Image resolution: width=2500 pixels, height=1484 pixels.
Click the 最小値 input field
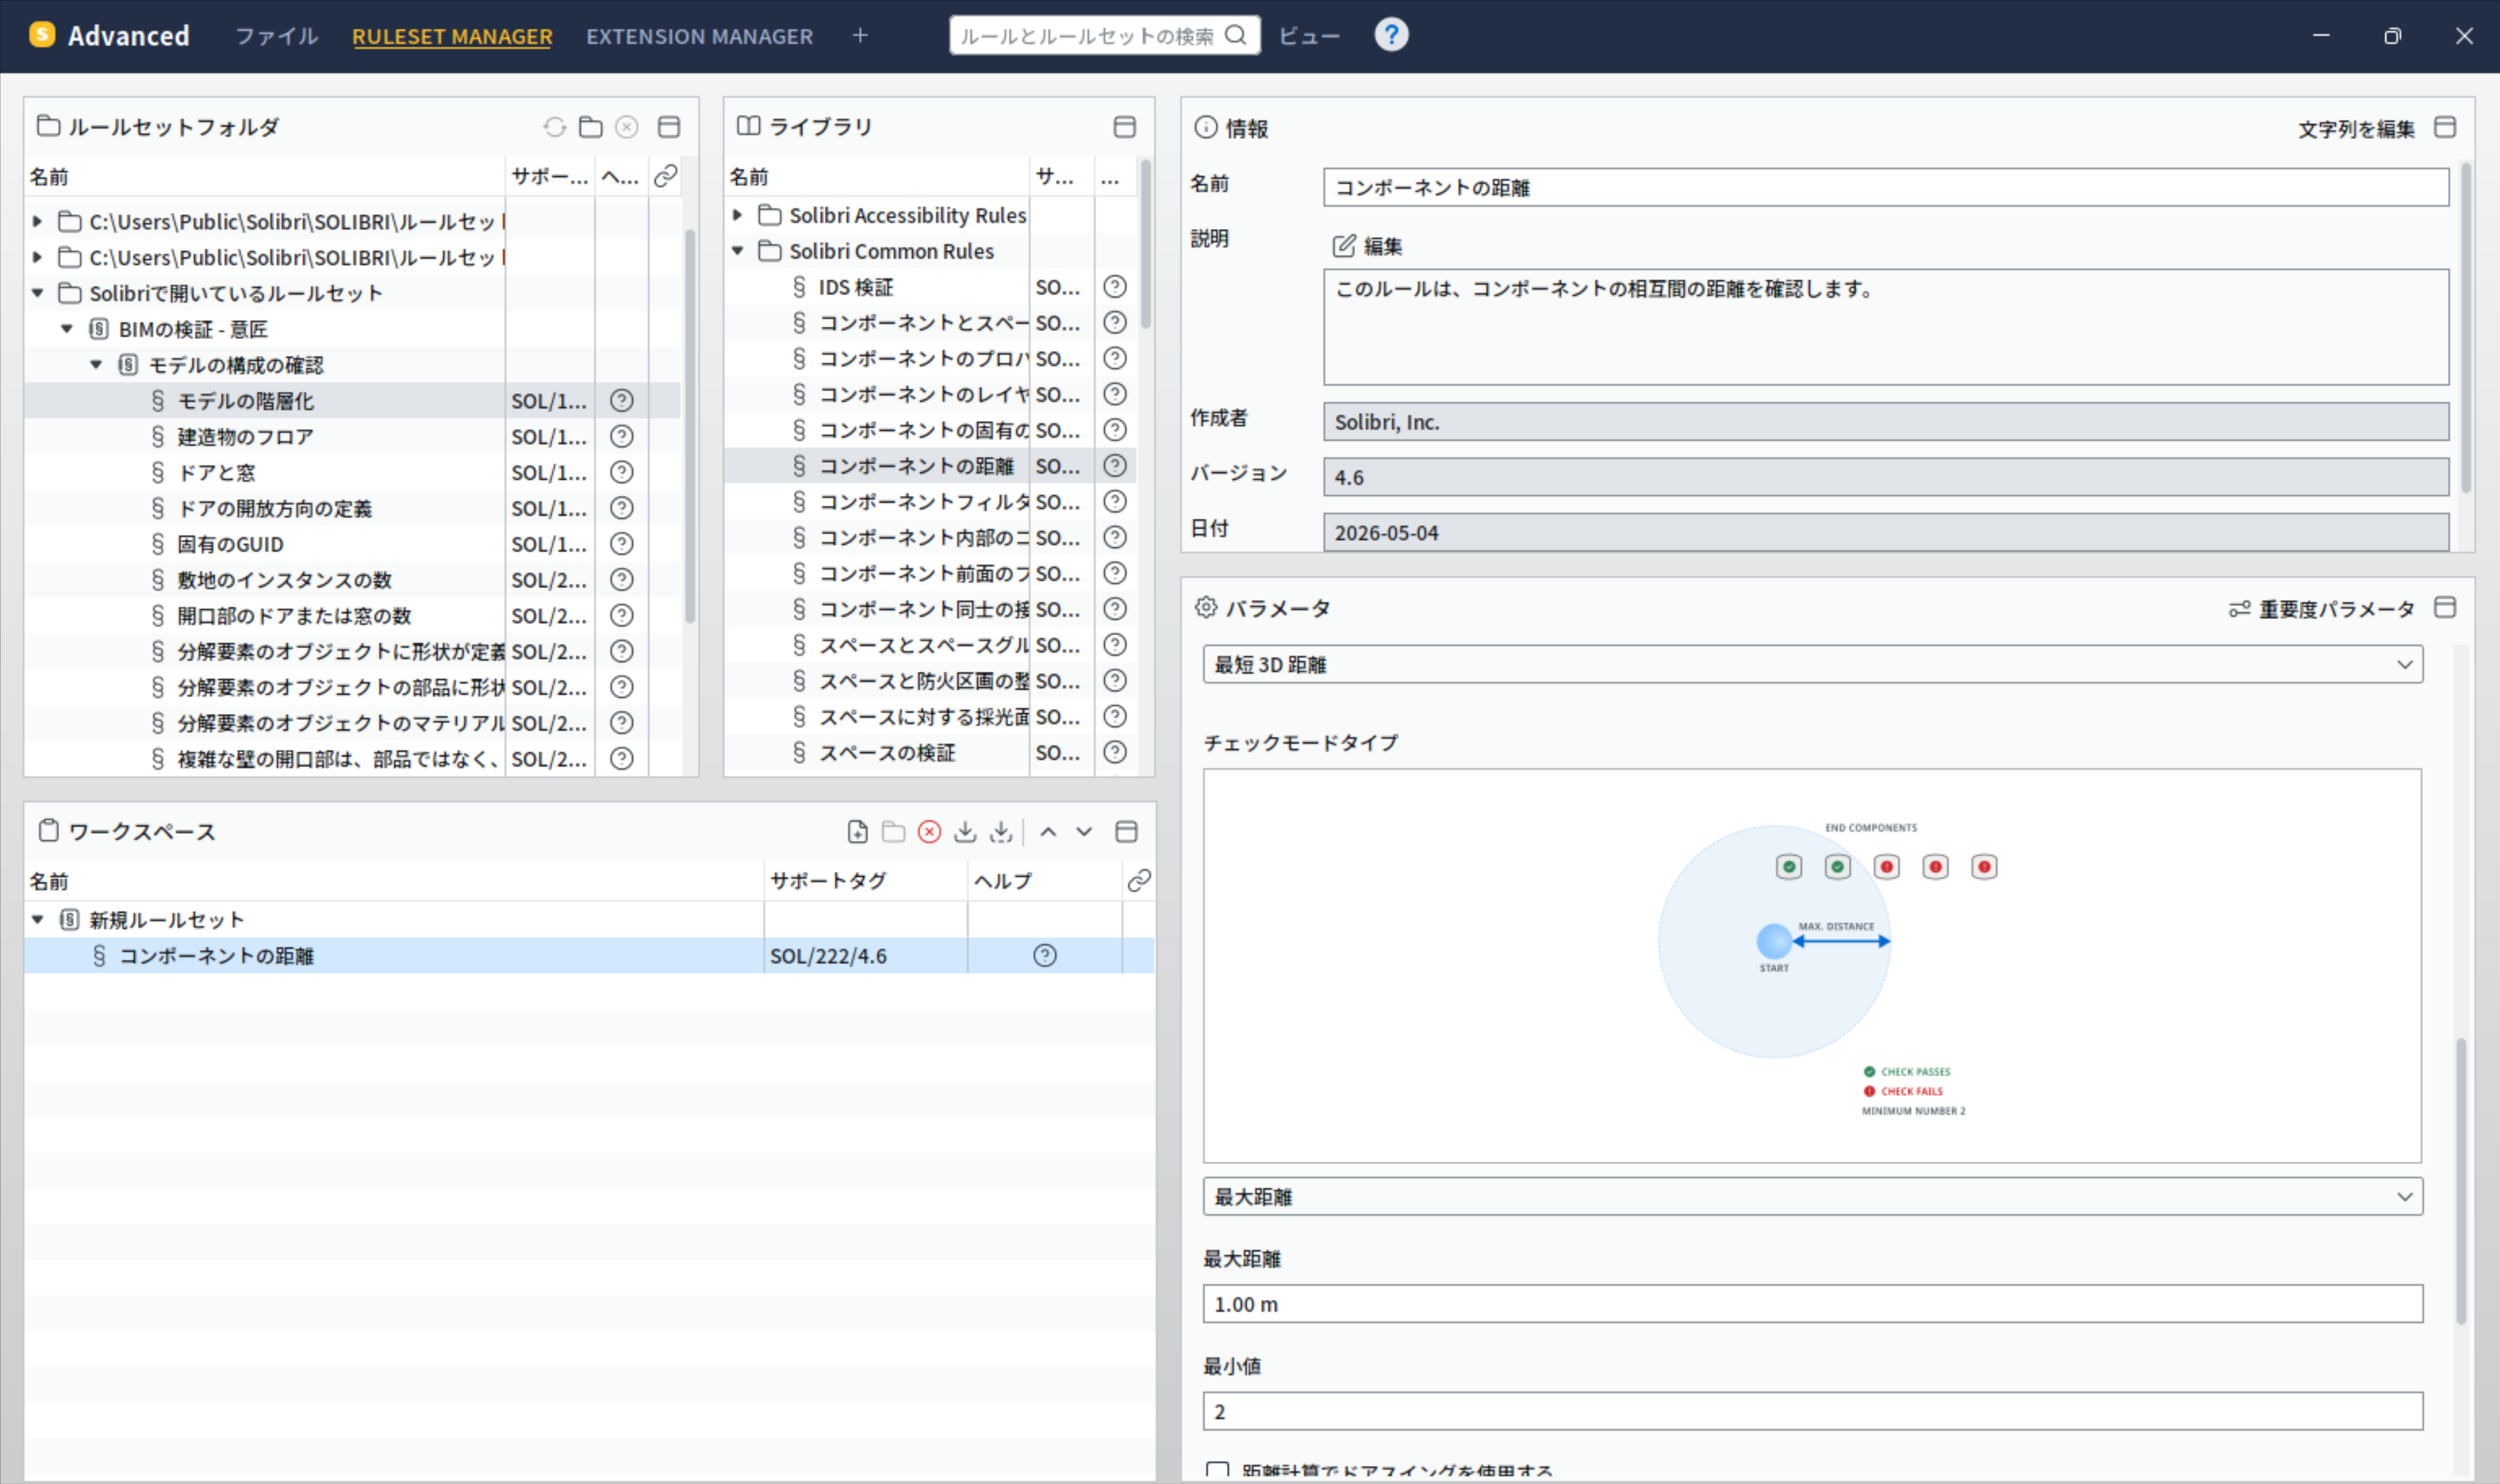[1812, 1411]
